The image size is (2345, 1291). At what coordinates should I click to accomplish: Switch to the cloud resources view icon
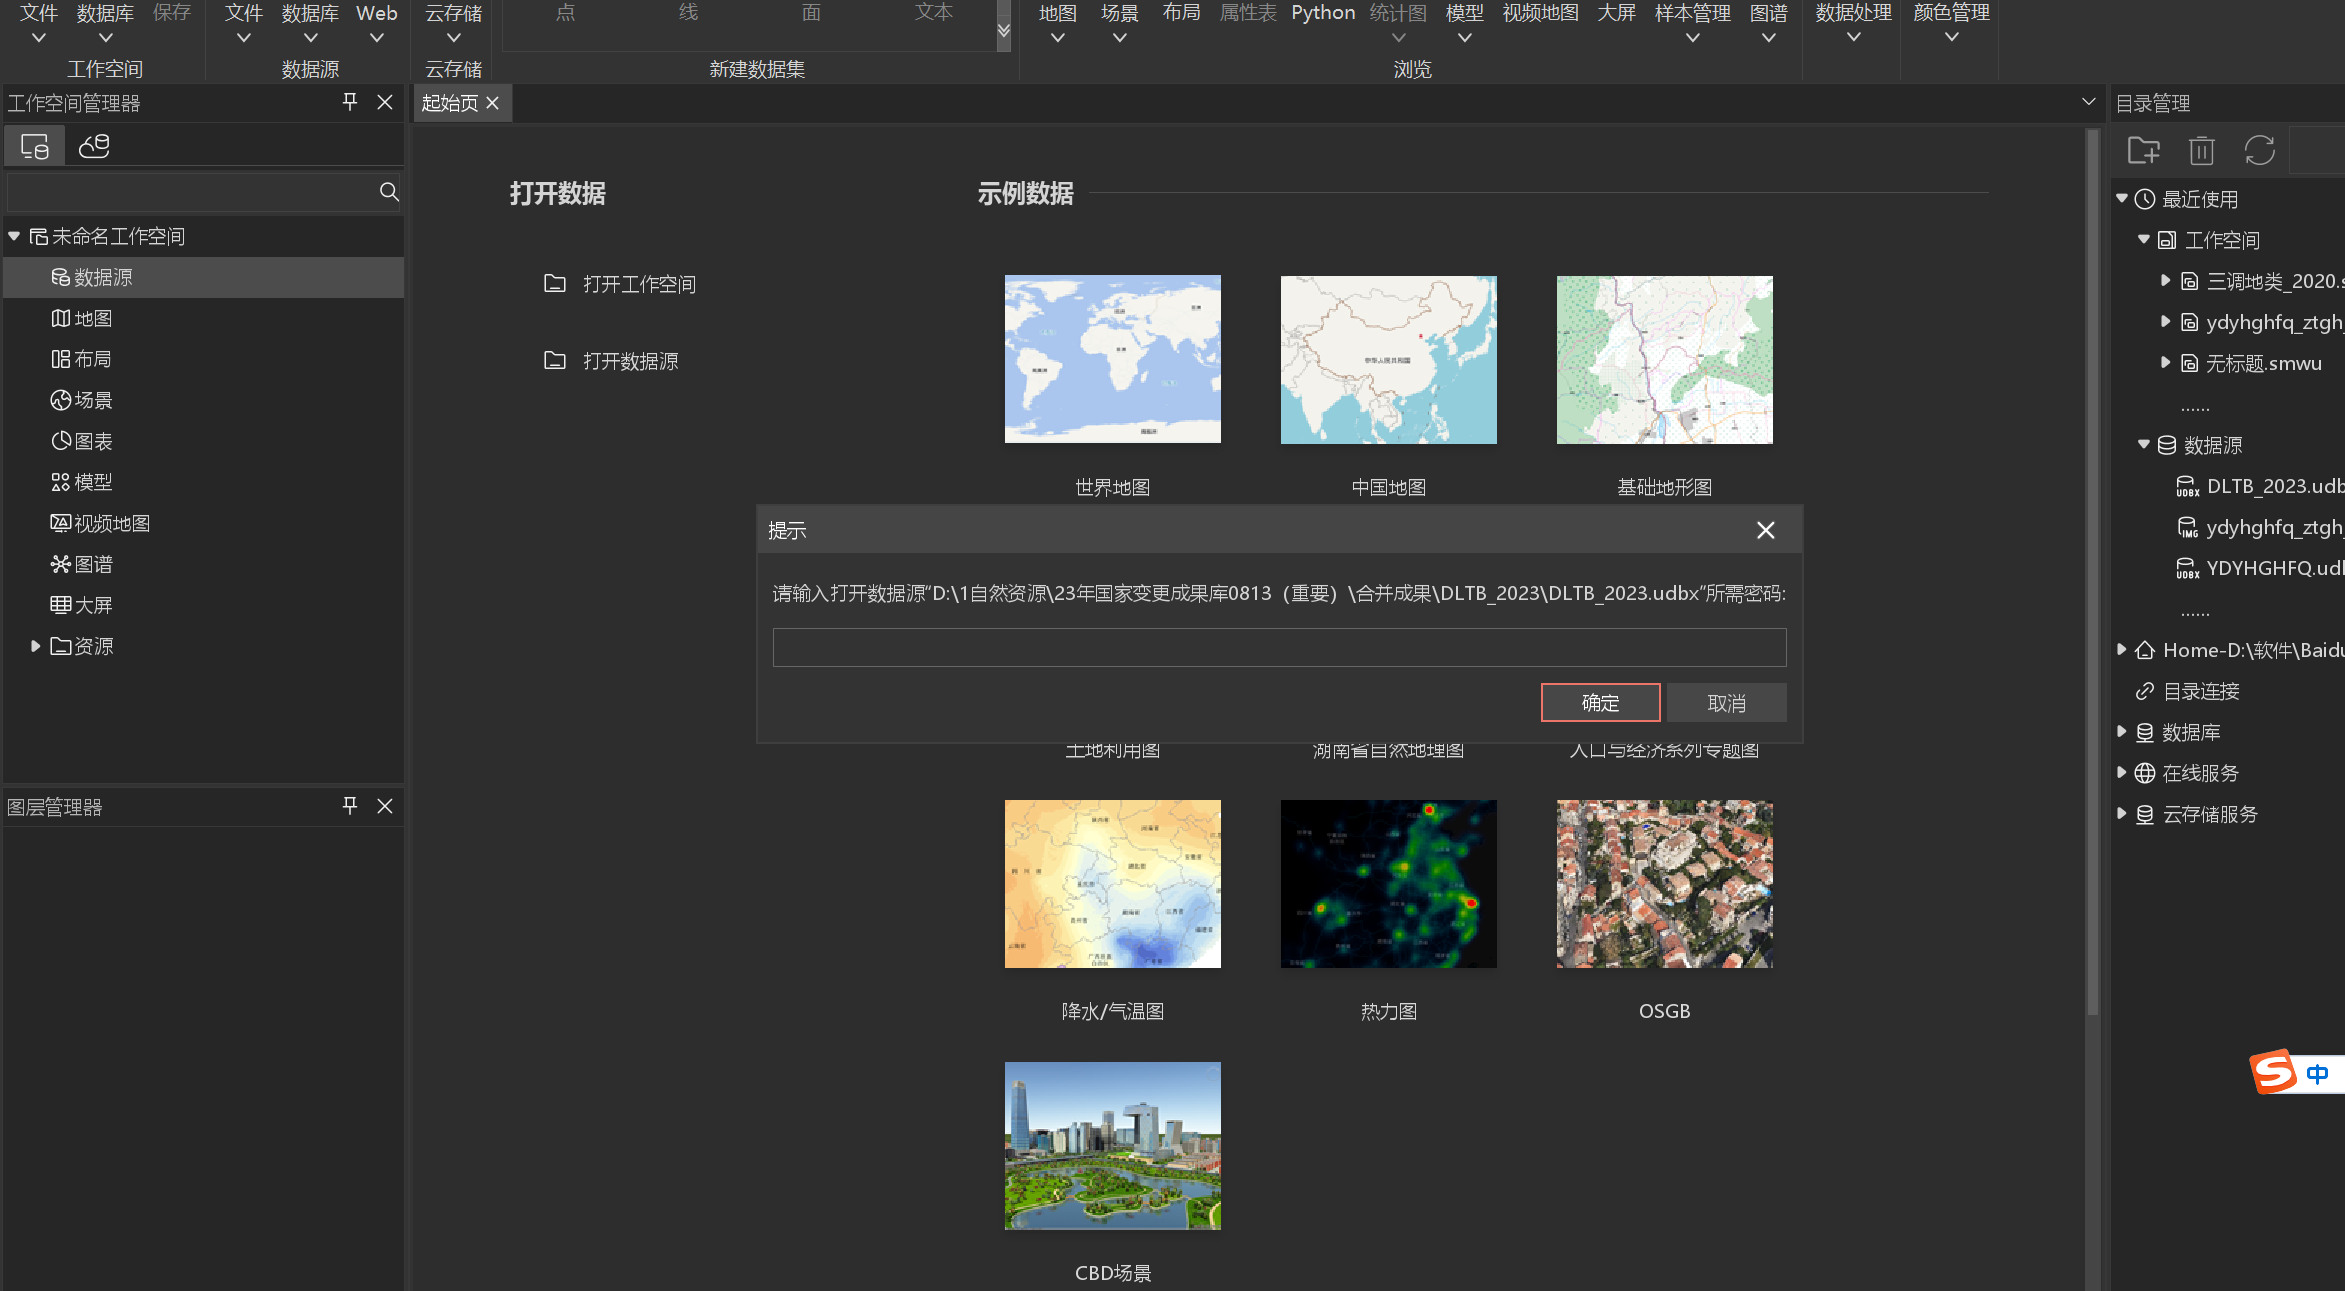point(94,147)
